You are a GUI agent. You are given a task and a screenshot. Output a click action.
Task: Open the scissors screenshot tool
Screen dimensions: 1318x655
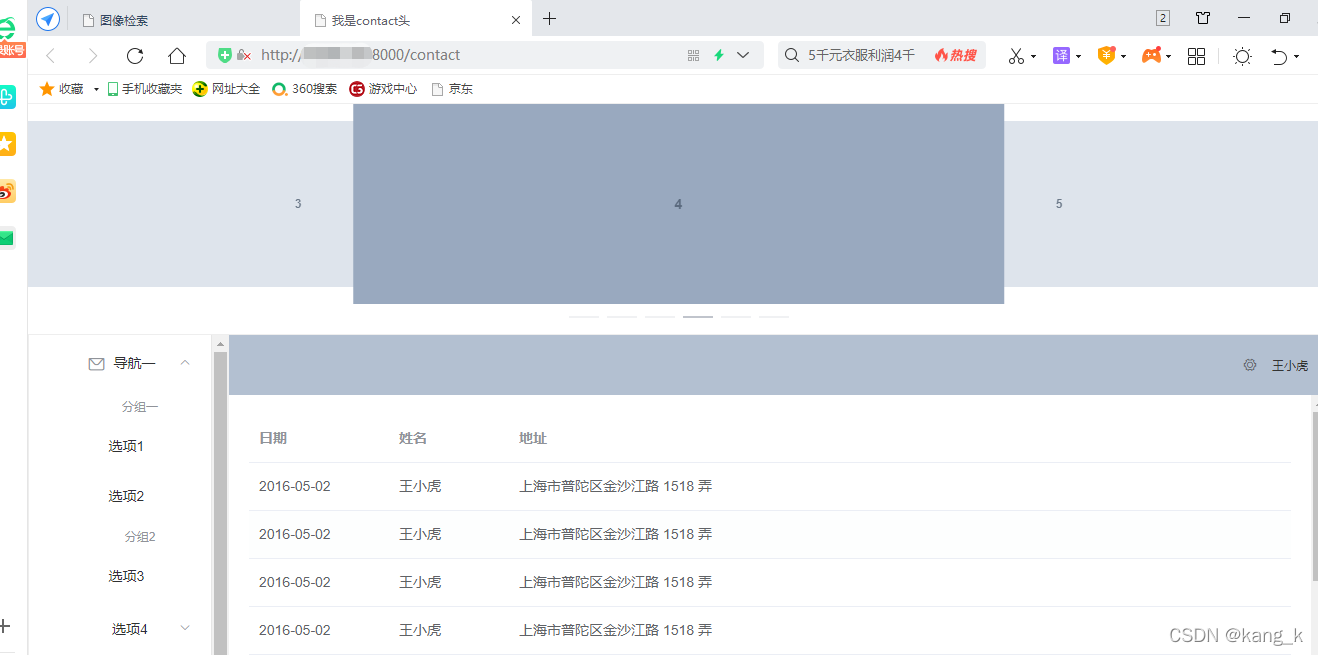click(x=1016, y=56)
